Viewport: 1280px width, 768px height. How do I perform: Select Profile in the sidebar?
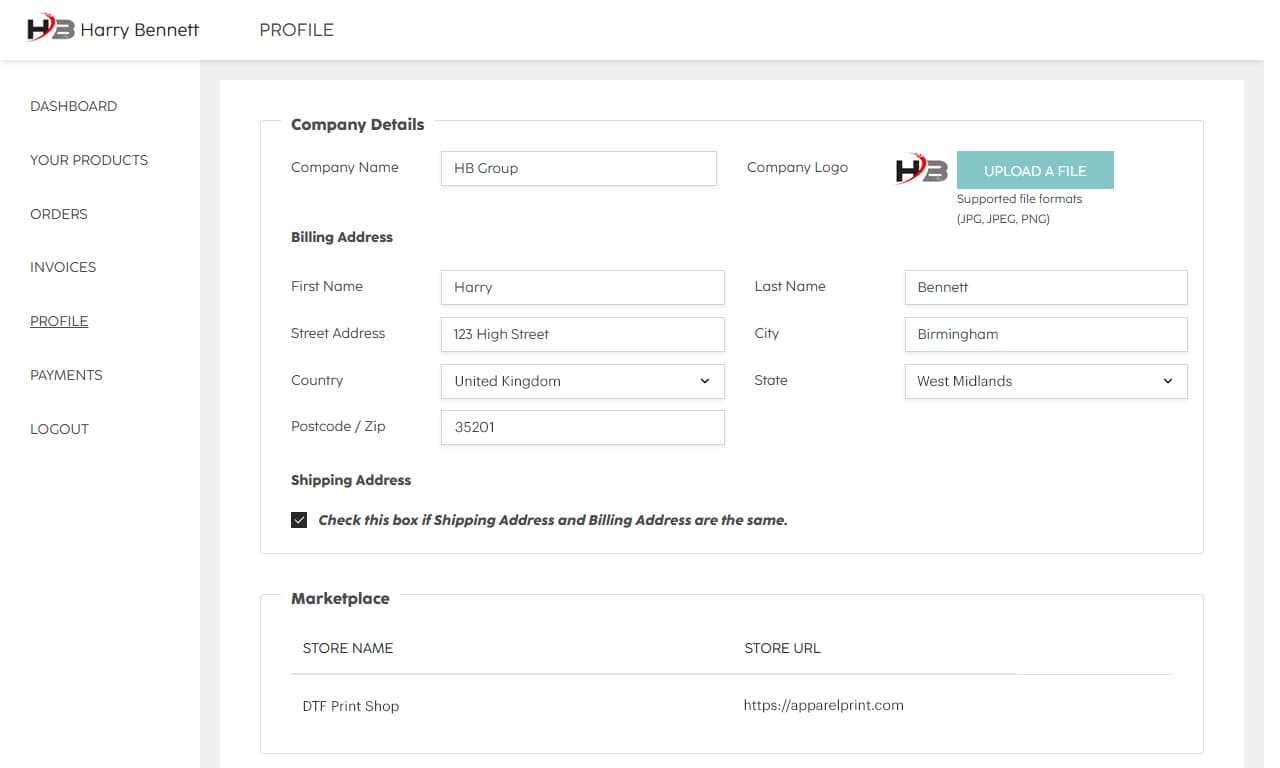pyautogui.click(x=58, y=321)
